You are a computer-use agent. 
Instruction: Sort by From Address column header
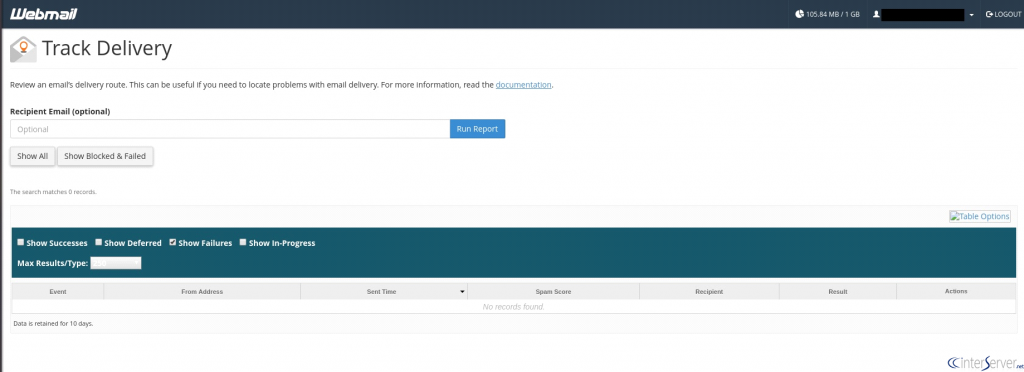point(202,292)
